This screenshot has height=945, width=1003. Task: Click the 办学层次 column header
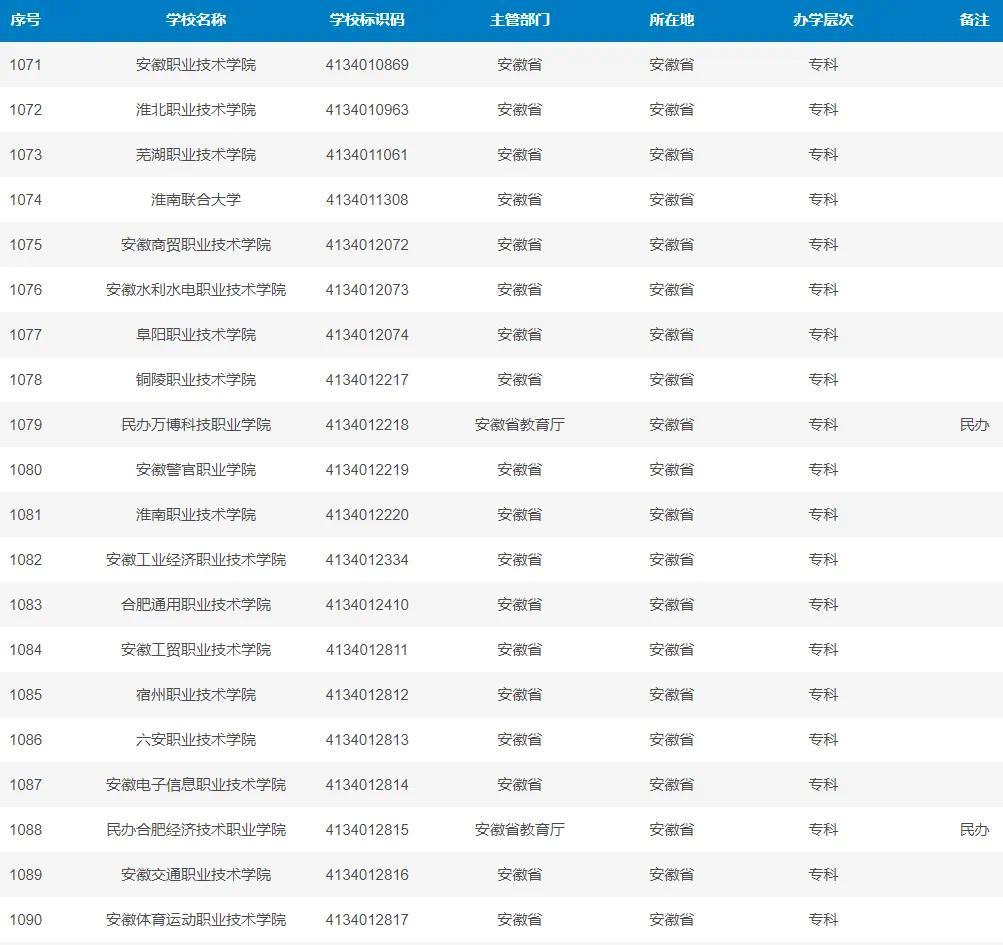[823, 20]
